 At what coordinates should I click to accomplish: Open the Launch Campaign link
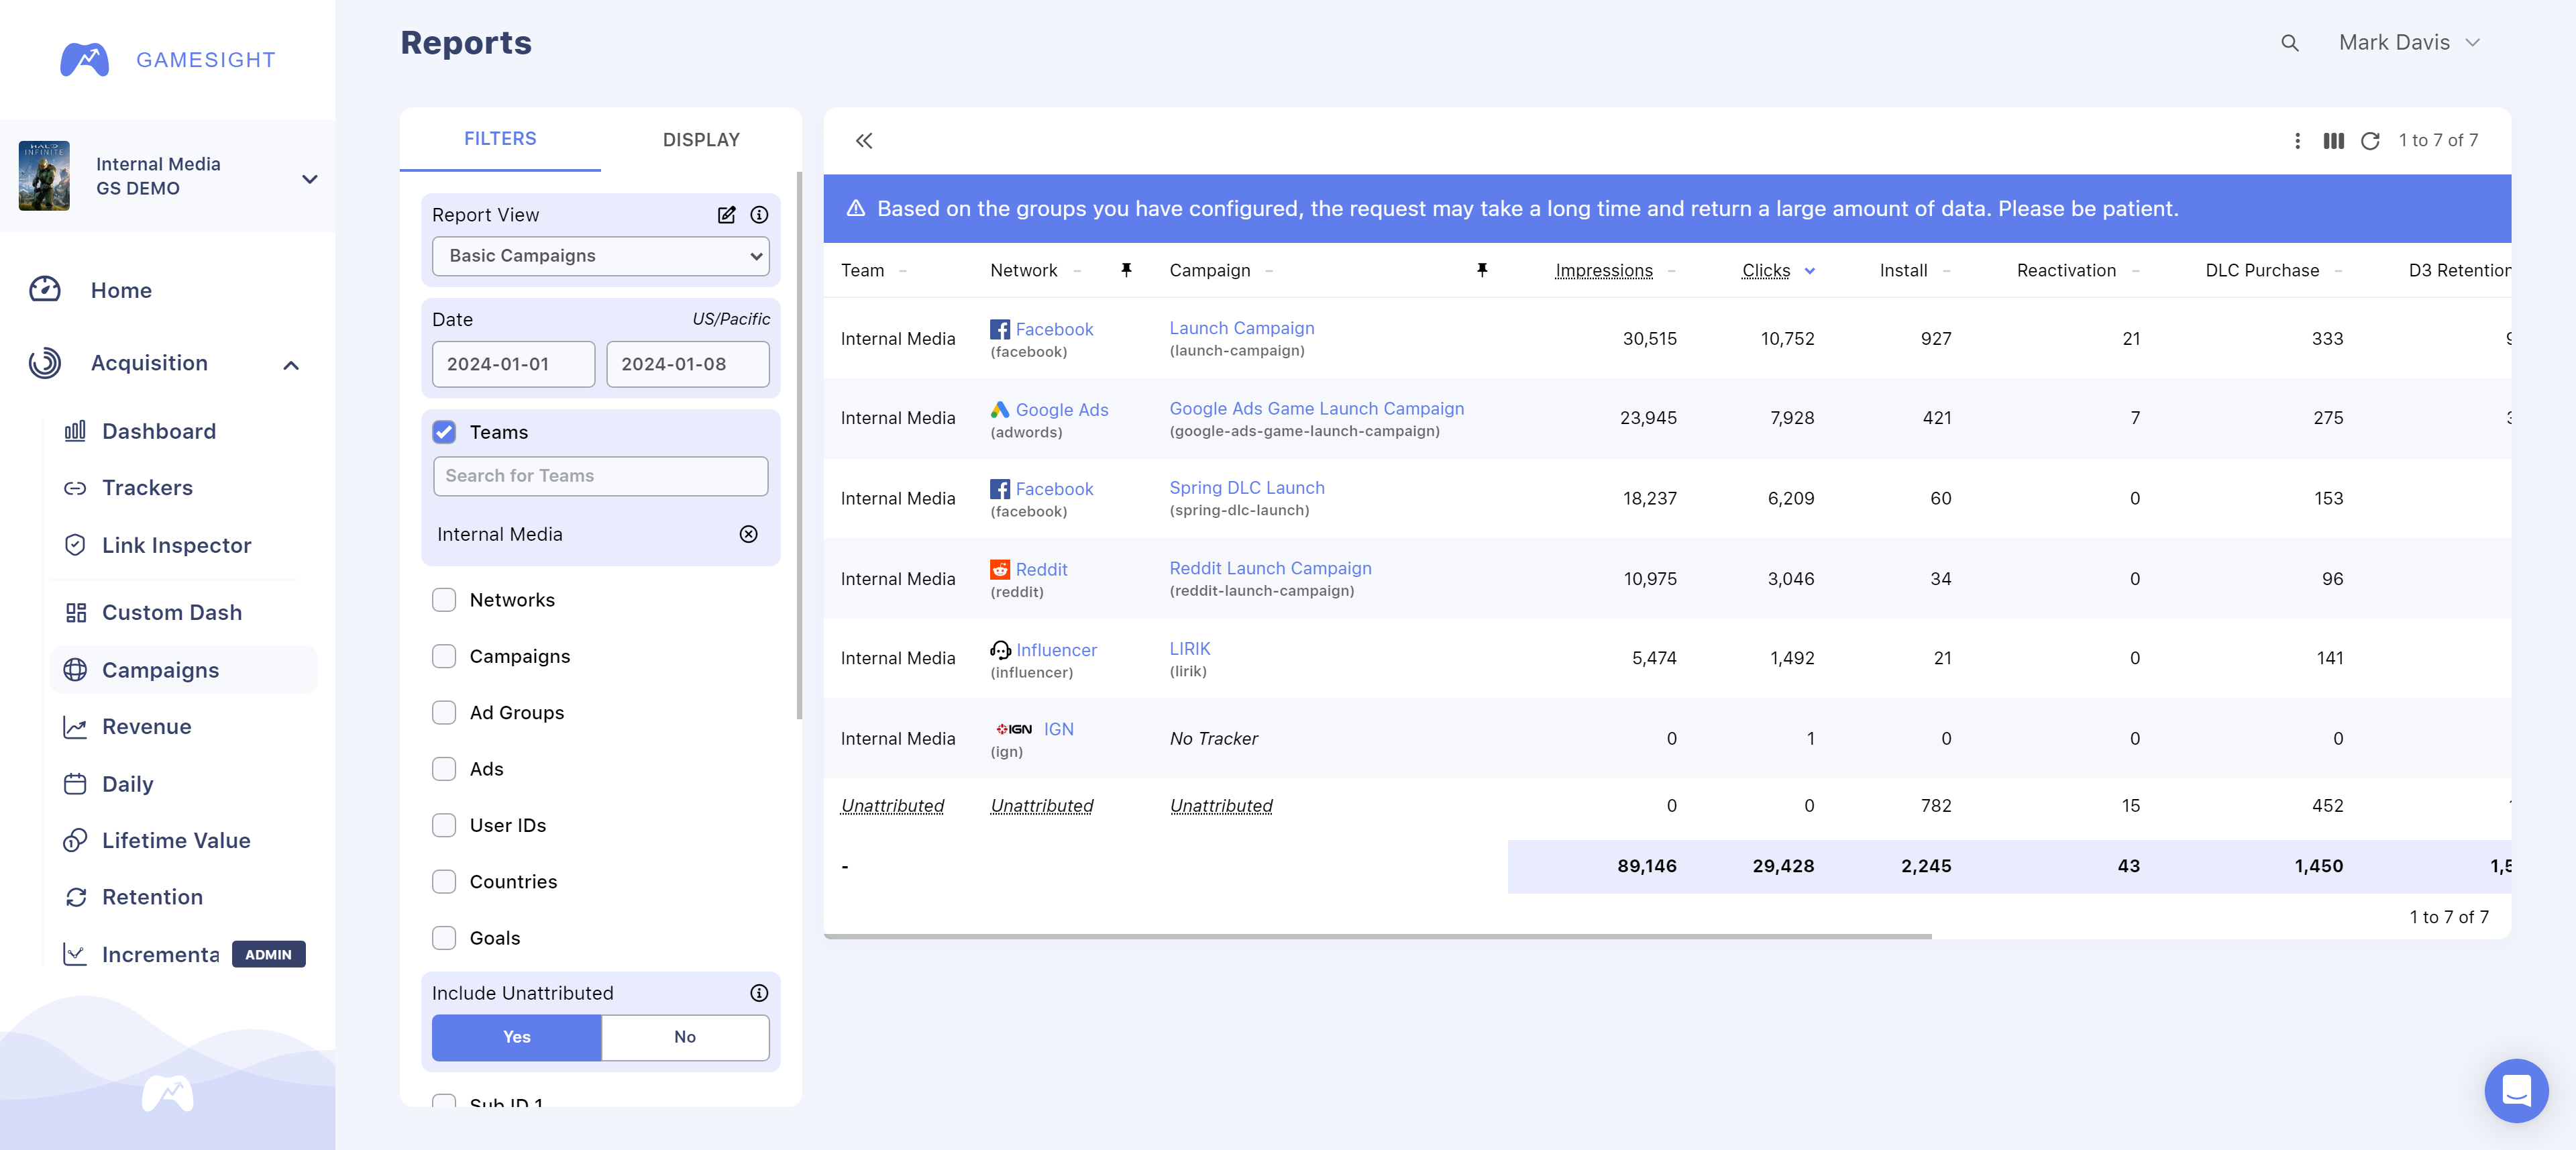click(1241, 328)
